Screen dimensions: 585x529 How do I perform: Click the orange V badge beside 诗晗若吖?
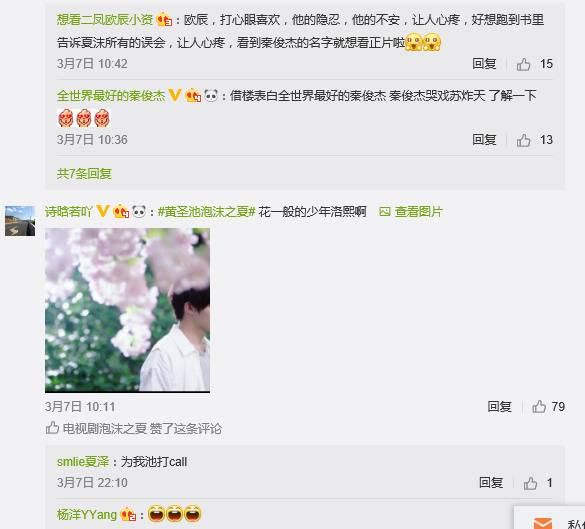pos(103,211)
